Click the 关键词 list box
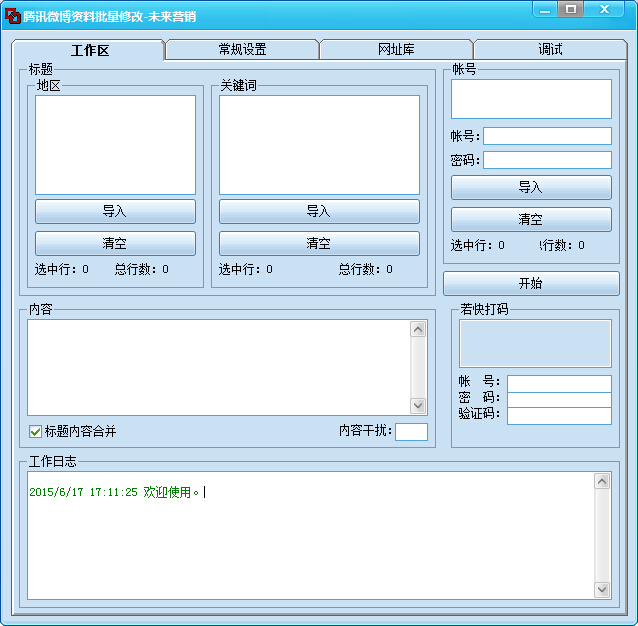 point(319,145)
